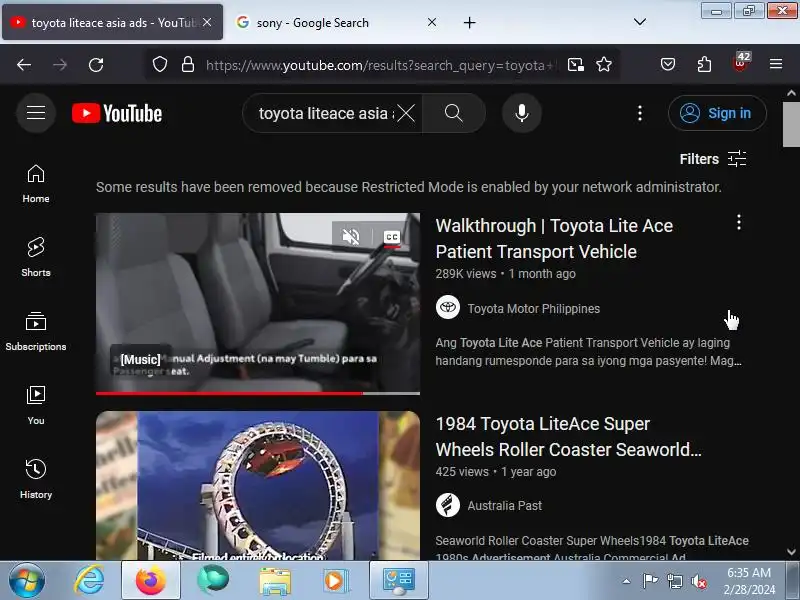The height and width of the screenshot is (600, 800).
Task: Open the Filters panel
Action: [x=713, y=159]
